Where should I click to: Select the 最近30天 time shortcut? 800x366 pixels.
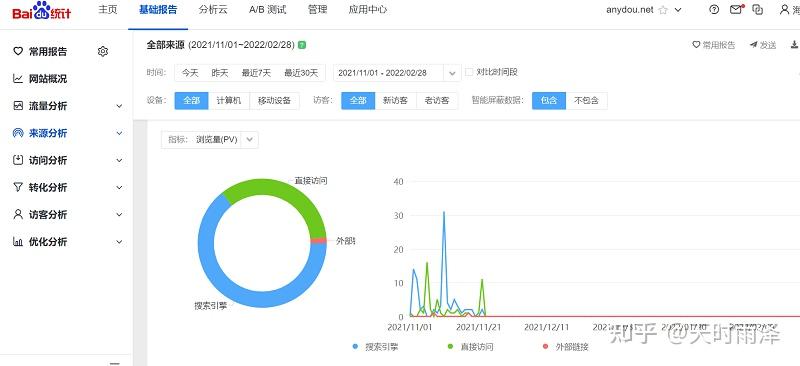(x=301, y=73)
